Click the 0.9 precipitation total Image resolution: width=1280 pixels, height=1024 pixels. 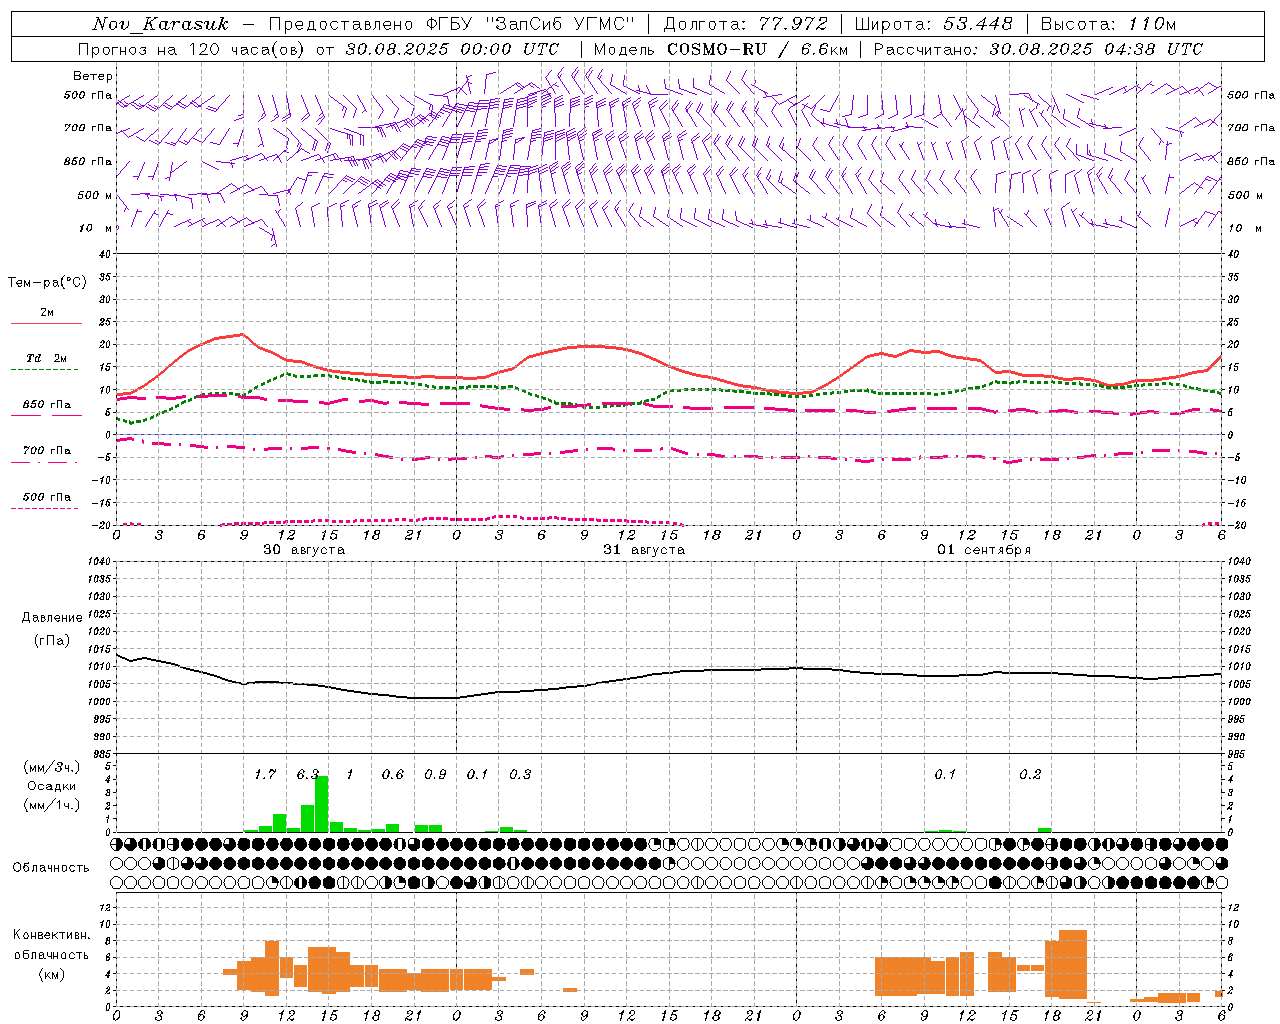435,775
